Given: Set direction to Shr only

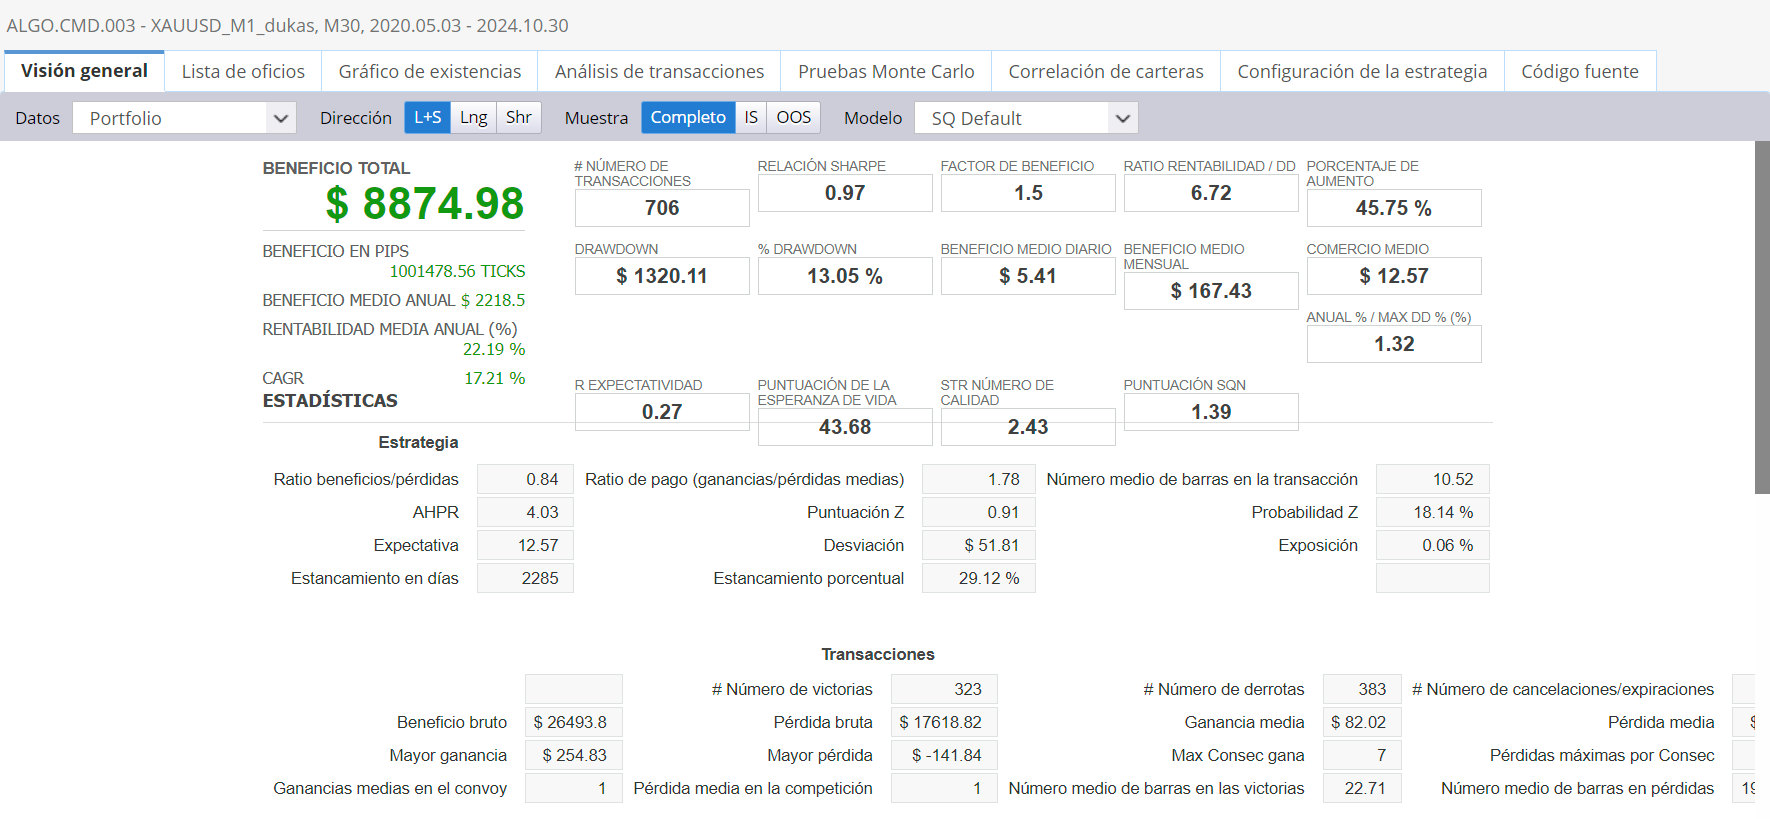Looking at the screenshot, I should (x=518, y=117).
